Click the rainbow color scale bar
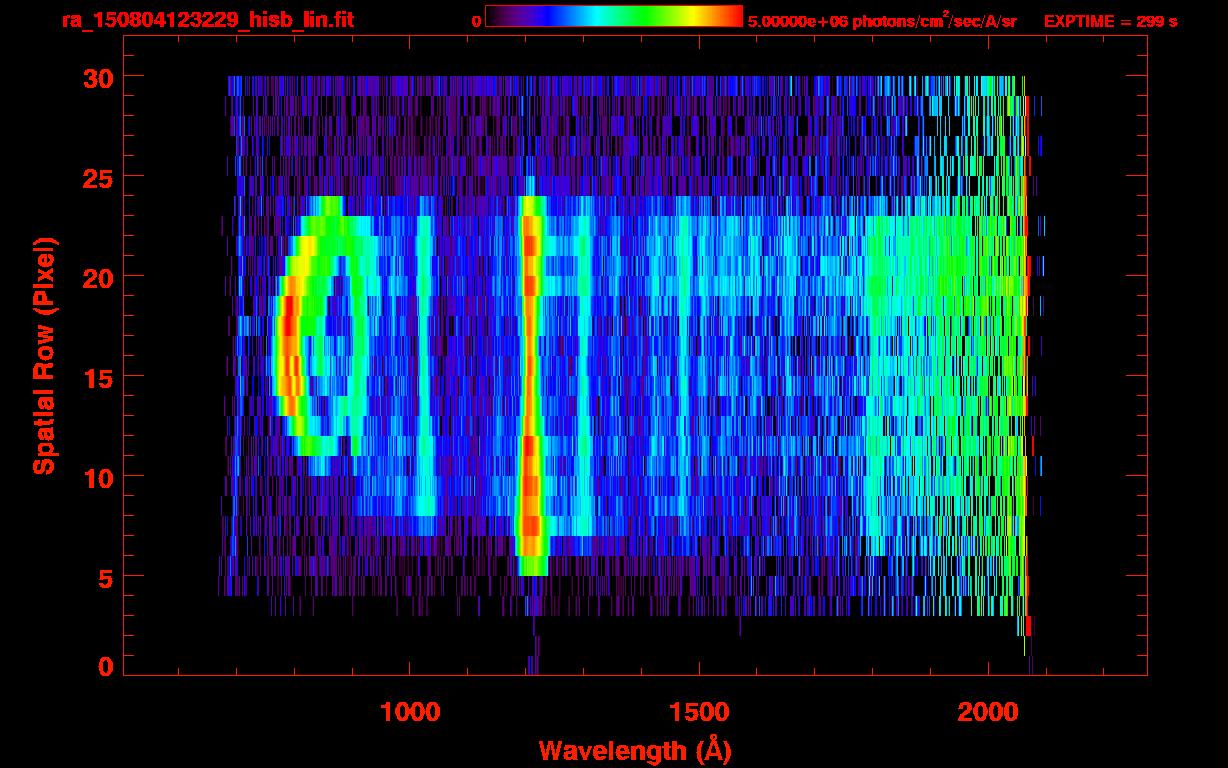 point(614,16)
